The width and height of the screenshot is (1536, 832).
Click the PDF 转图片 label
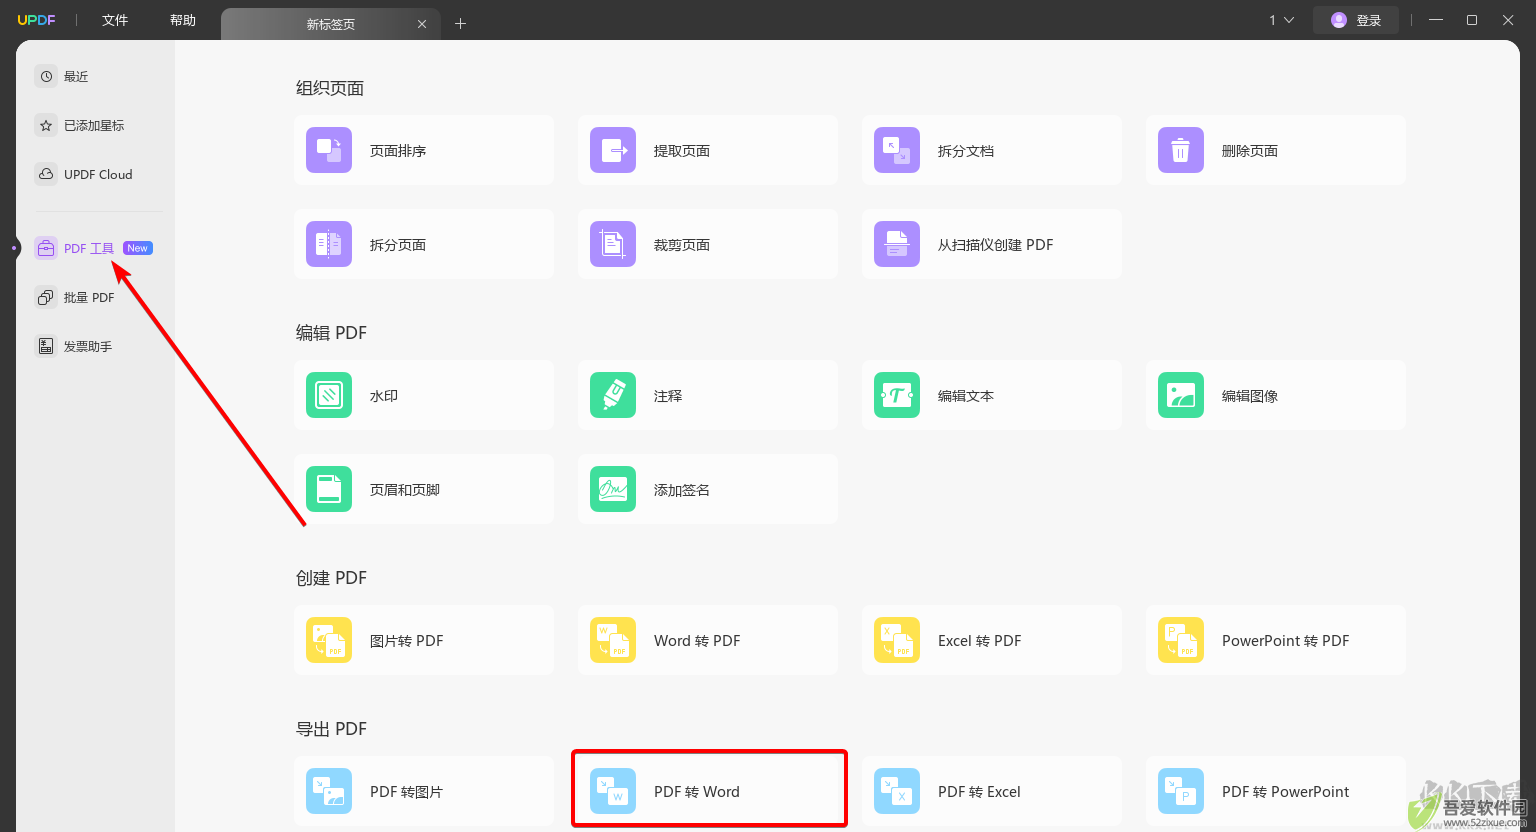pos(406,792)
